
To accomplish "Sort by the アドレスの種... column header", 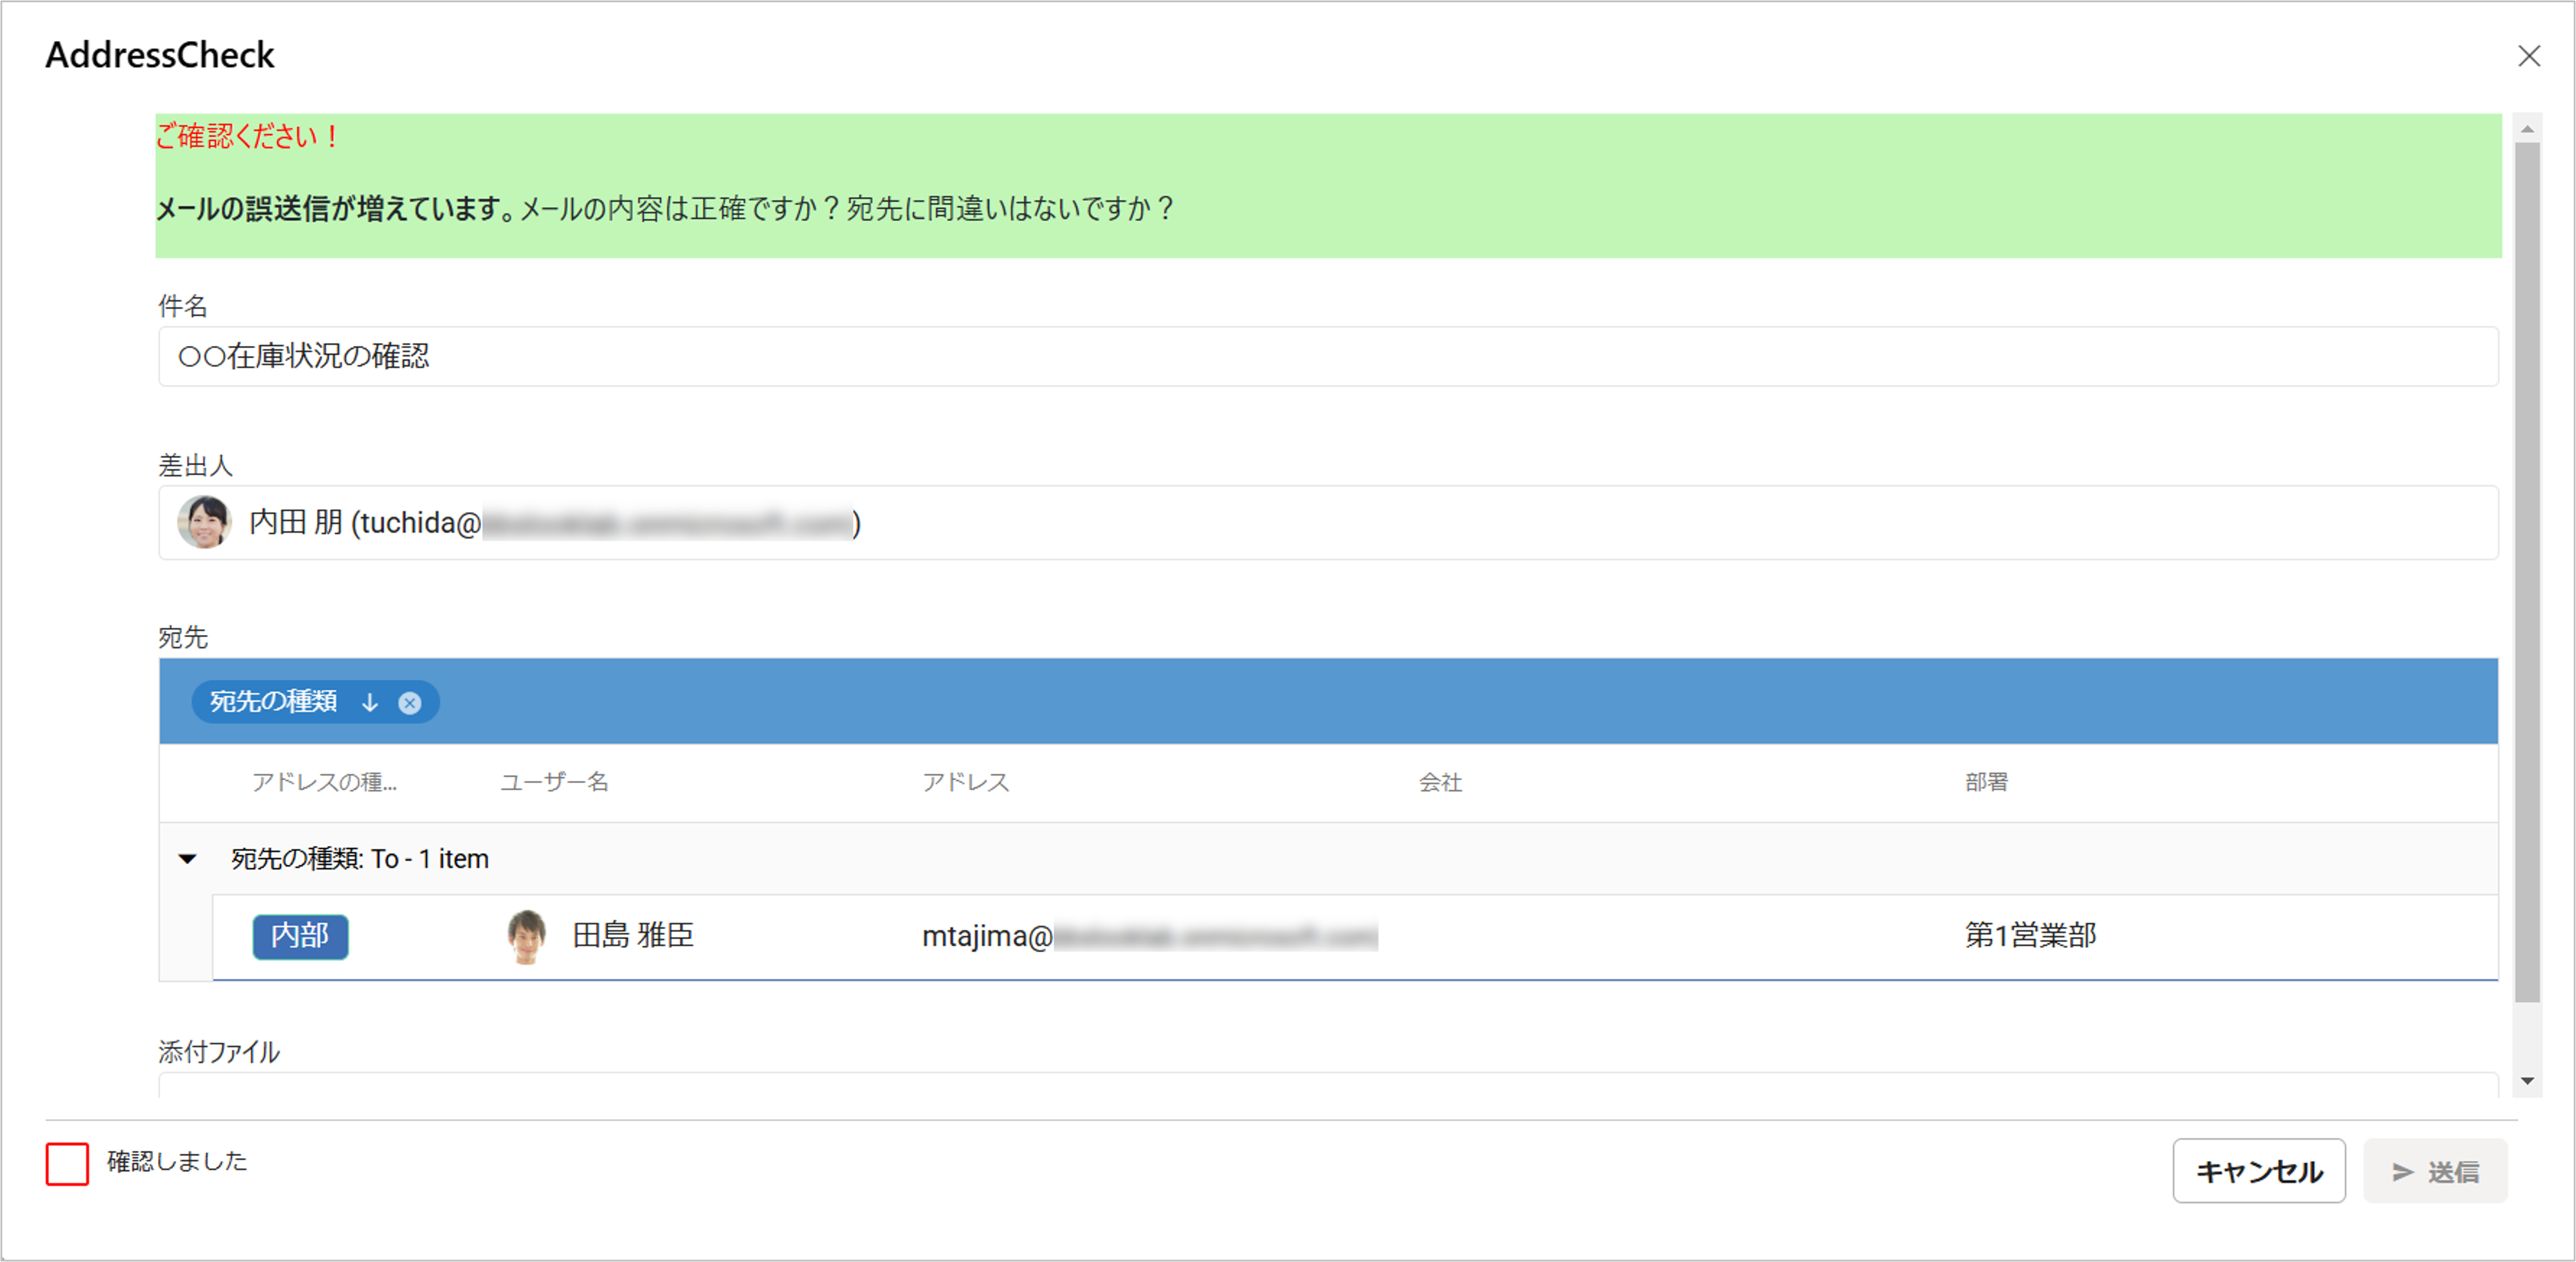I will tap(324, 783).
